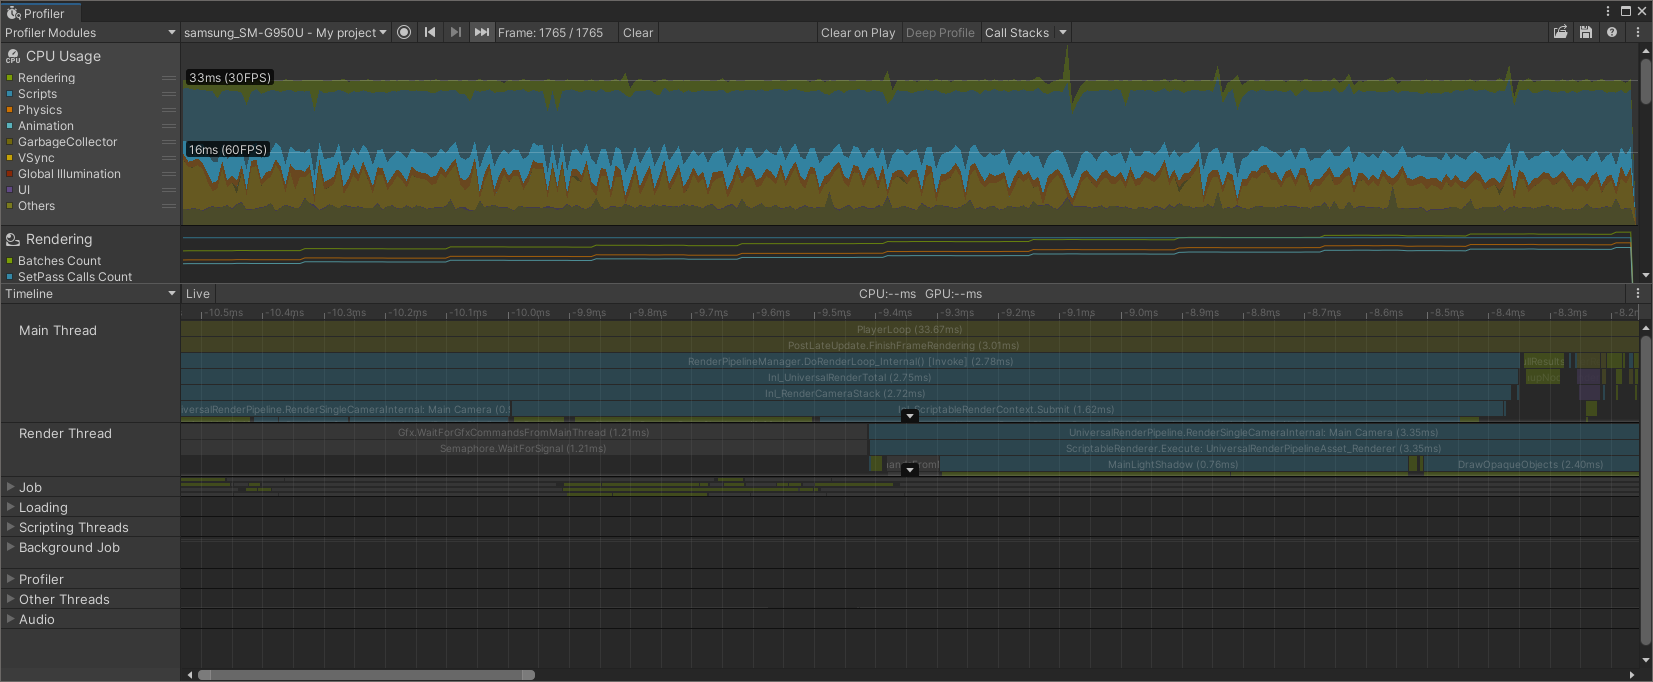Open target device selection dropdown

pos(285,32)
